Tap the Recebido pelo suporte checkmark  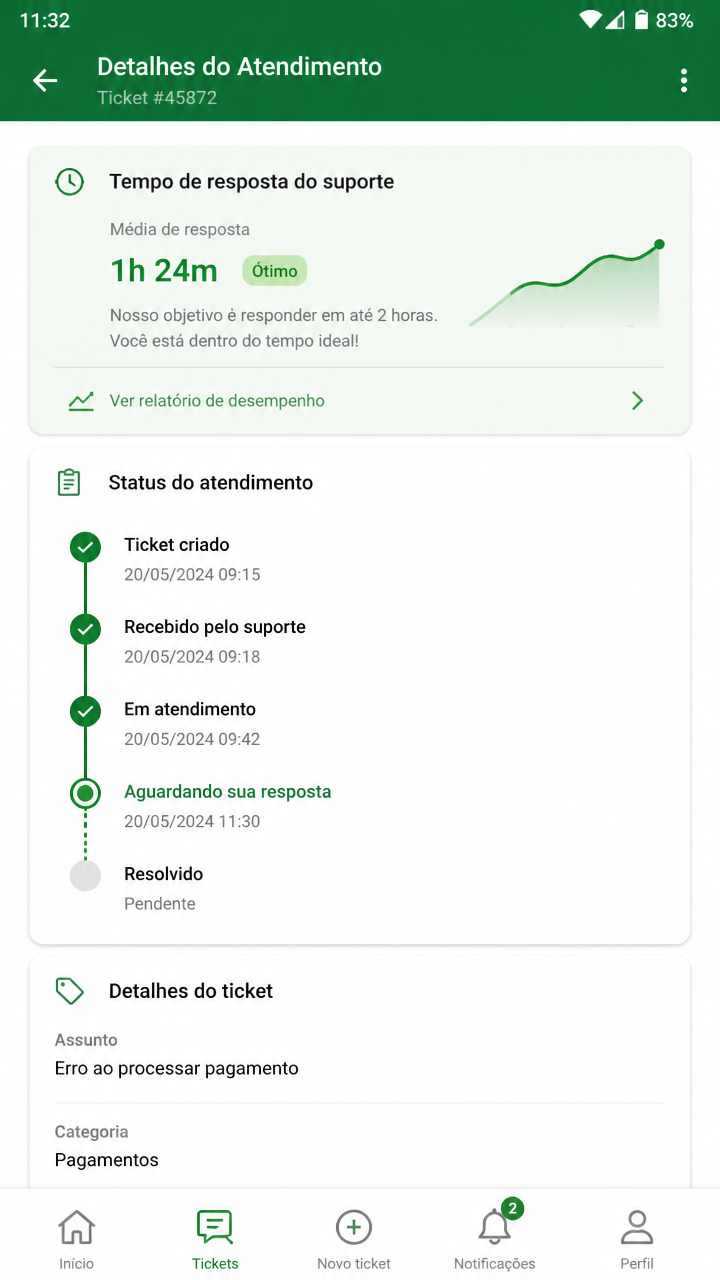click(86, 629)
